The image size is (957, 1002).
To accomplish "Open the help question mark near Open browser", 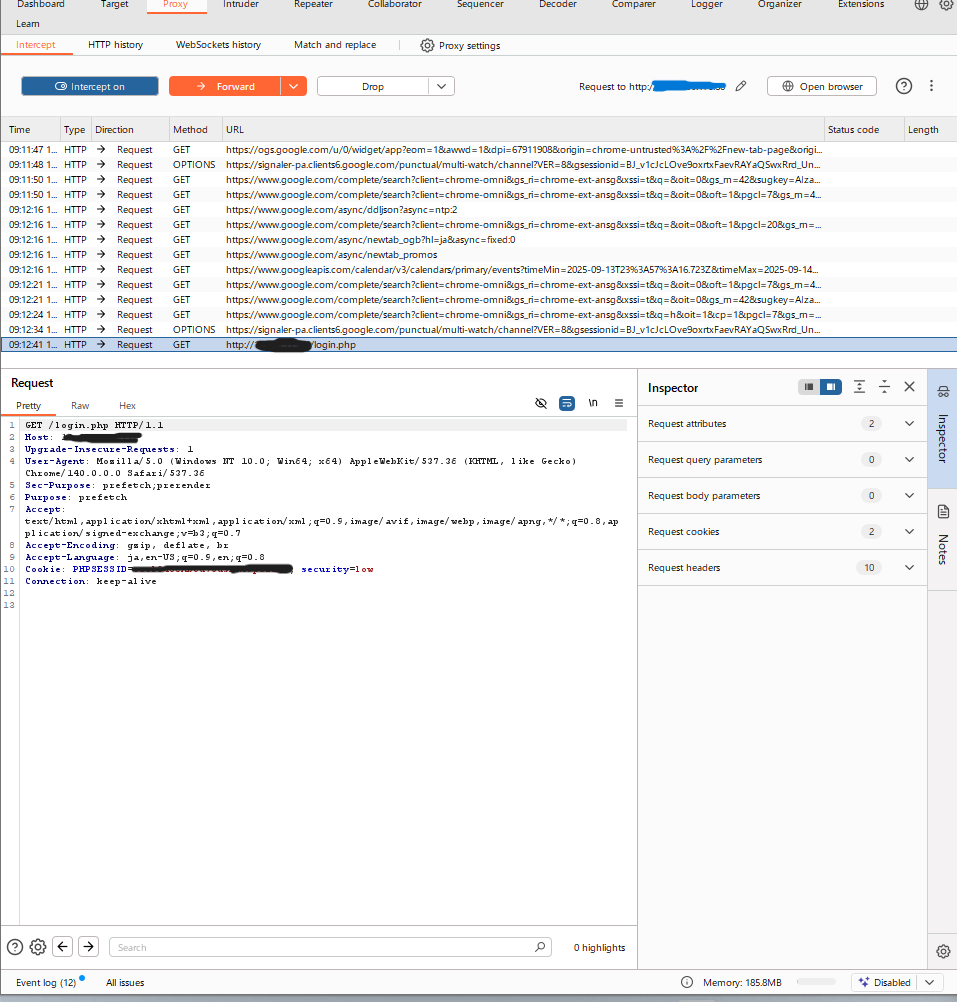I will point(903,86).
